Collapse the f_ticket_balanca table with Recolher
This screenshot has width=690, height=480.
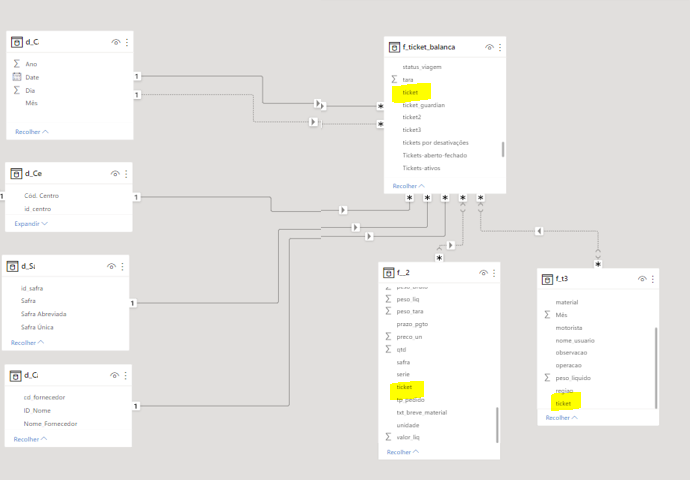[x=408, y=186]
